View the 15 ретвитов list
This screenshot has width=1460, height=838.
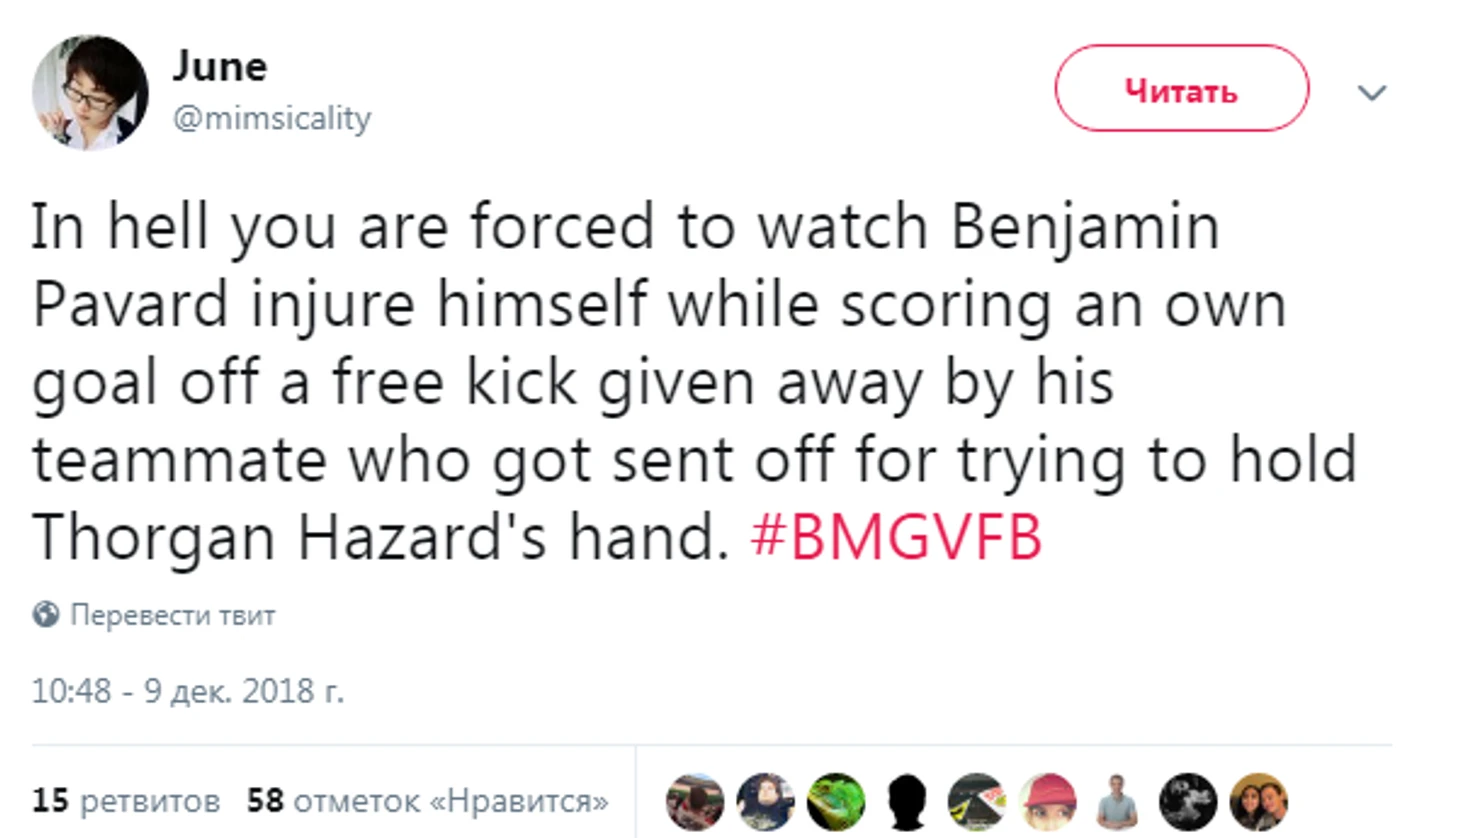(126, 800)
